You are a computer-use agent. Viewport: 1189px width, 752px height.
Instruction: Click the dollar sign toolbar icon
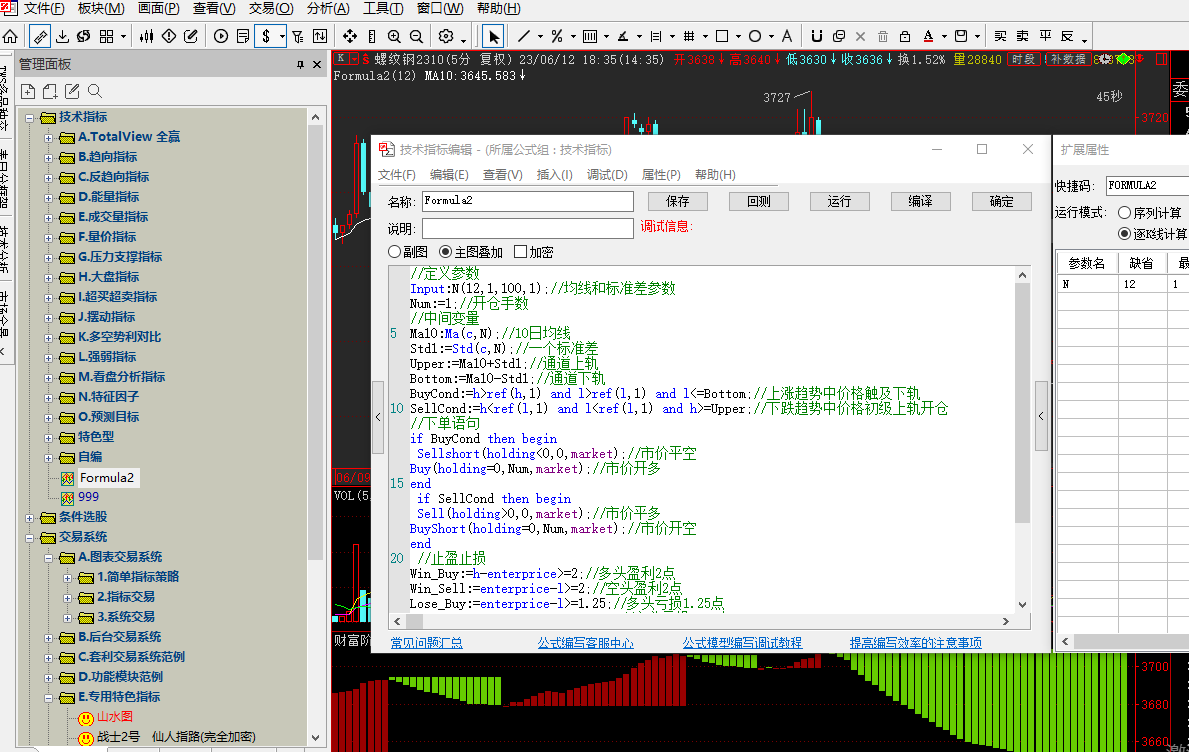tap(266, 36)
